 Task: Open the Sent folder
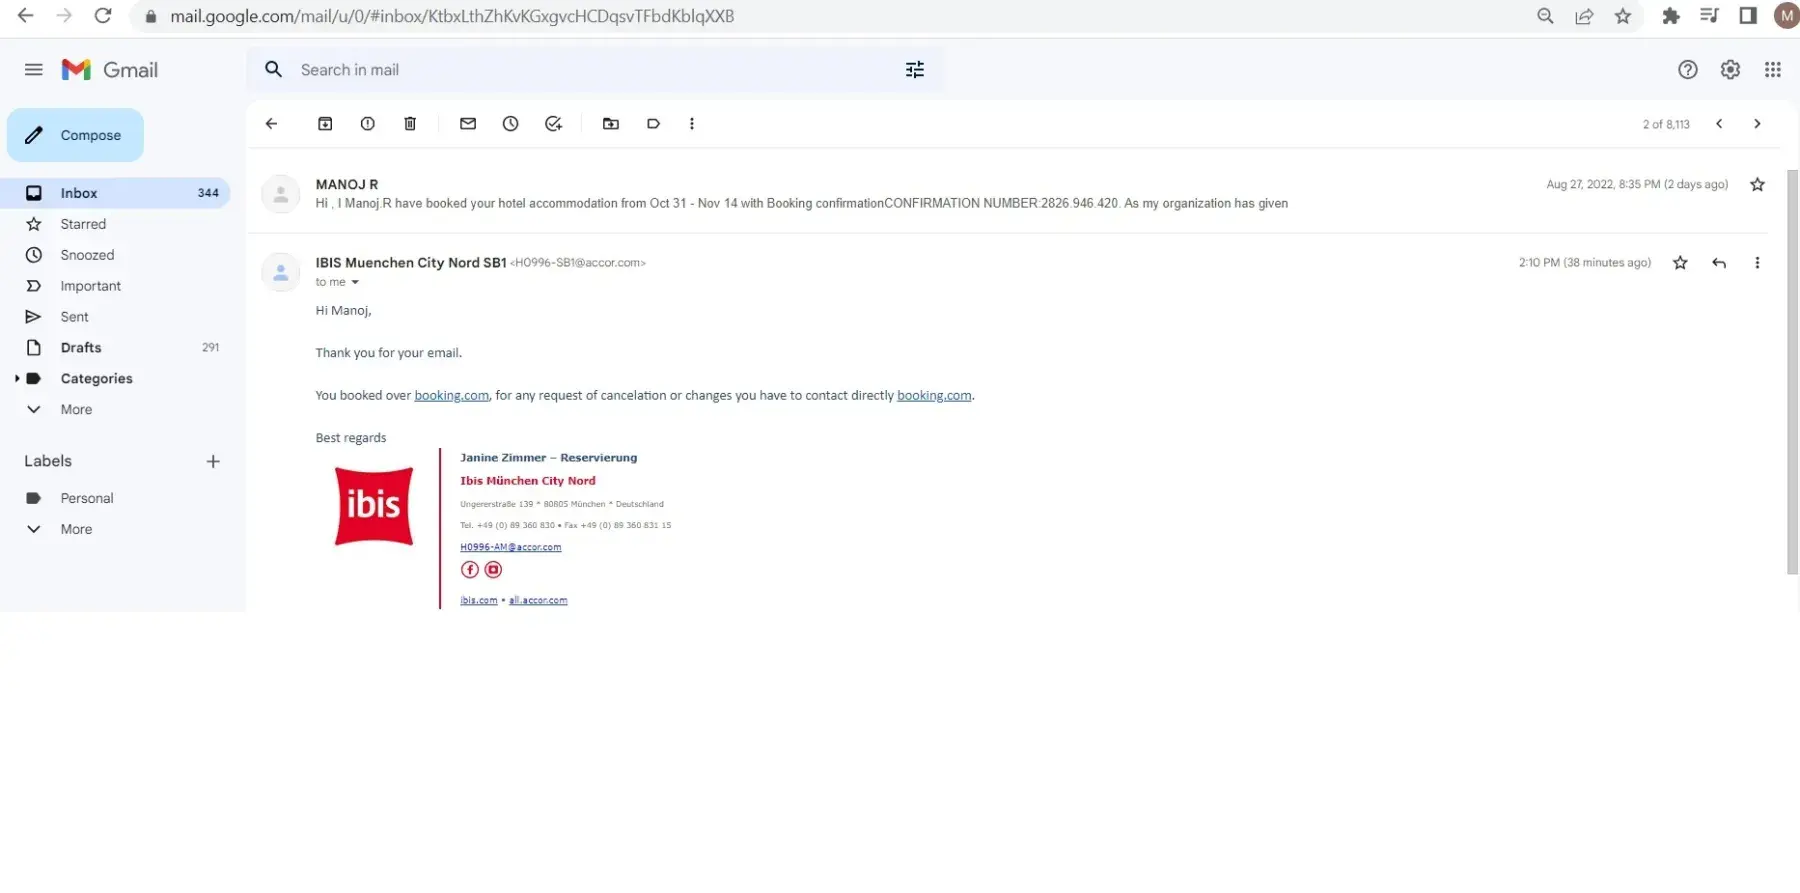click(x=74, y=317)
